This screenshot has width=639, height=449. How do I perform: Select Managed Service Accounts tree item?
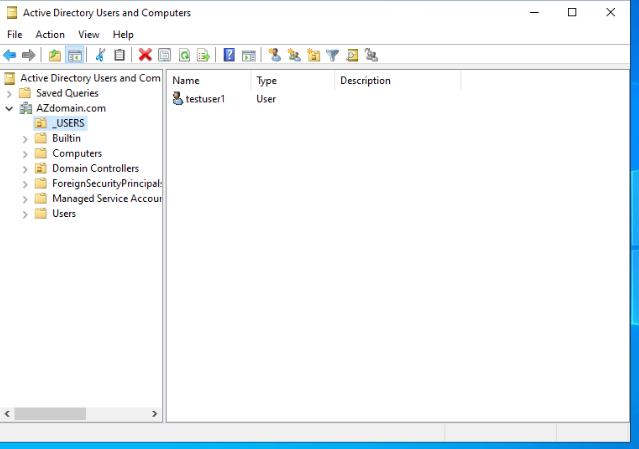107,198
